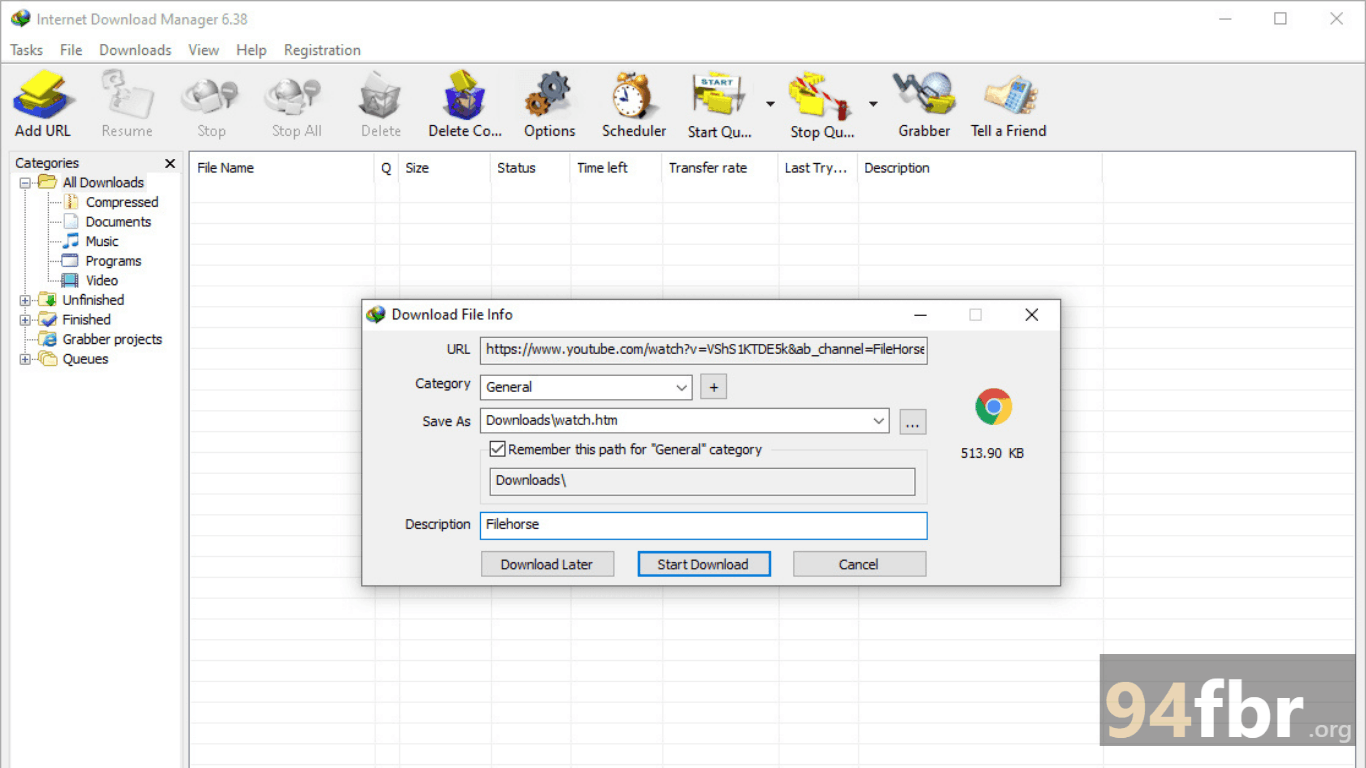1366x768 pixels.
Task: Click the Resume toolbar icon
Action: point(127,104)
